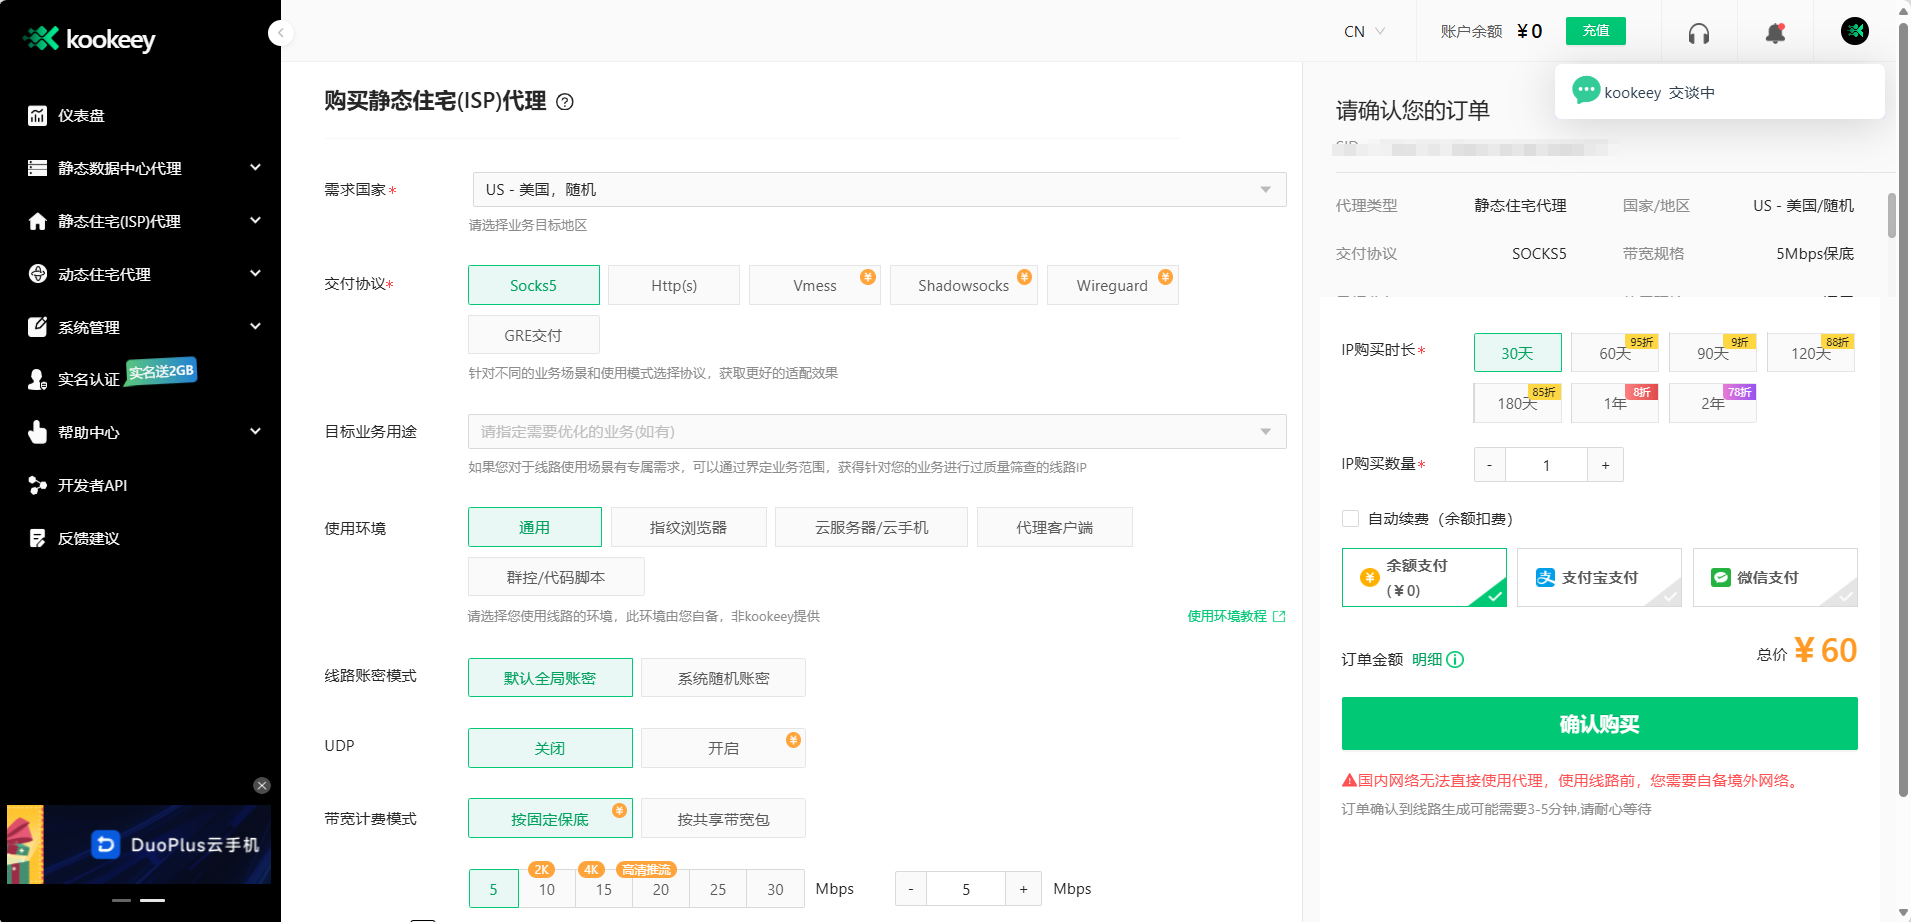Expand 帮助中心 menu chevron
1911x922 pixels.
pyautogui.click(x=255, y=431)
